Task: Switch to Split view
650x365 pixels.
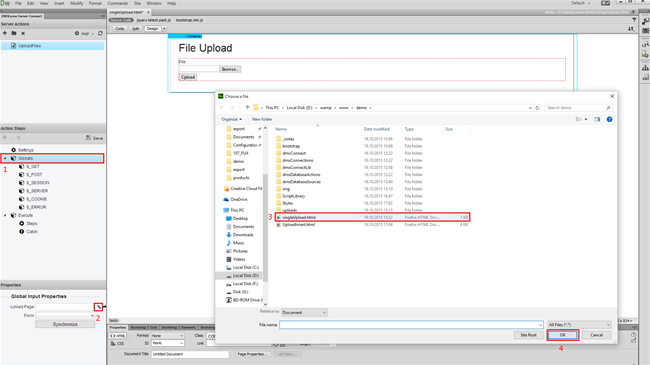Action: 136,29
